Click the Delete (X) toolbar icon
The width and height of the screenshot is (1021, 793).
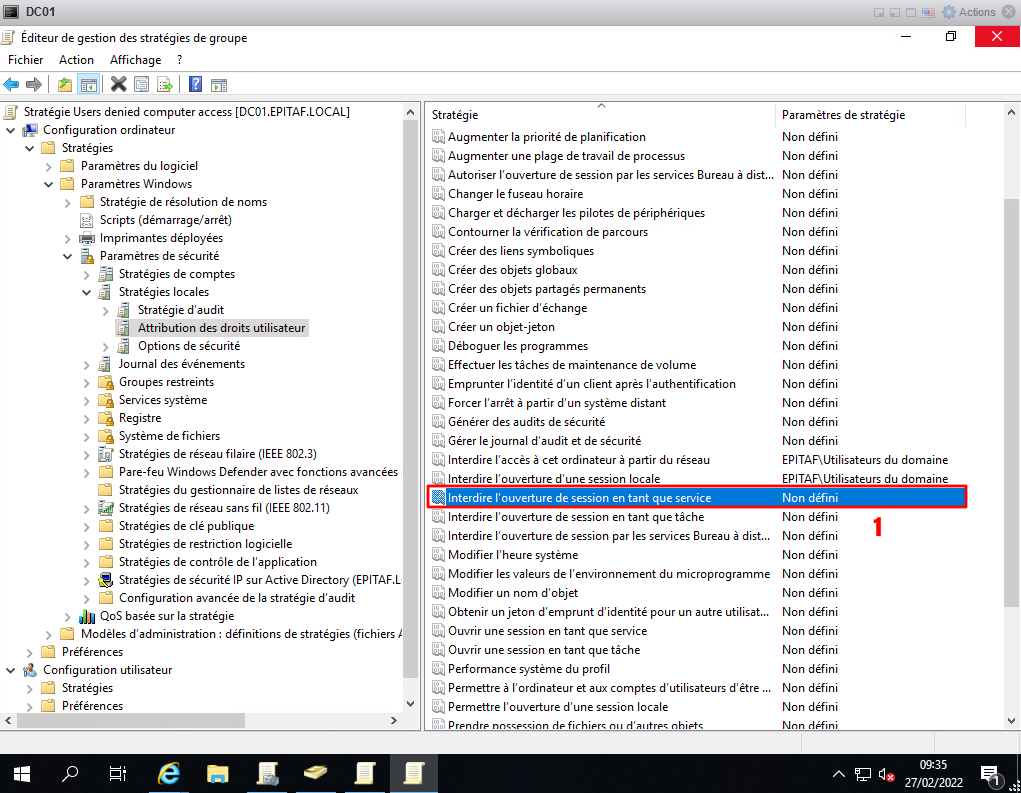118,84
